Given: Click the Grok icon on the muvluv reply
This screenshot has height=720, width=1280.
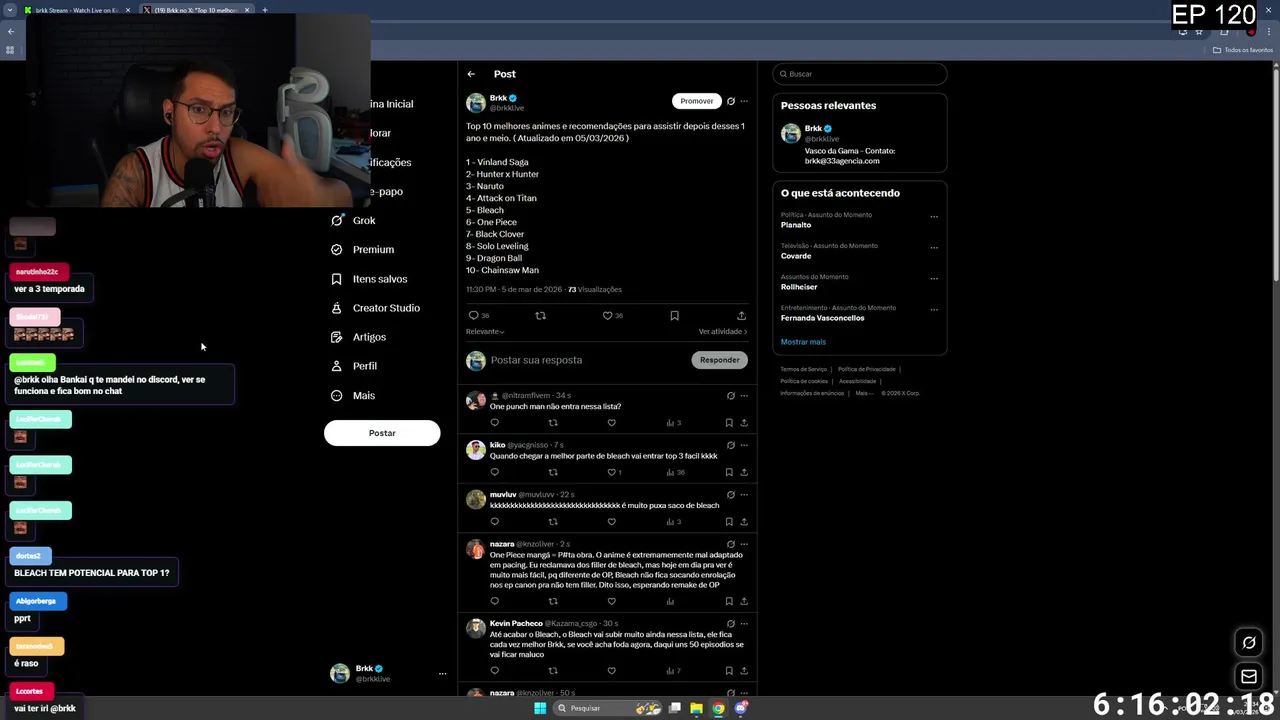Looking at the screenshot, I should [x=731, y=494].
